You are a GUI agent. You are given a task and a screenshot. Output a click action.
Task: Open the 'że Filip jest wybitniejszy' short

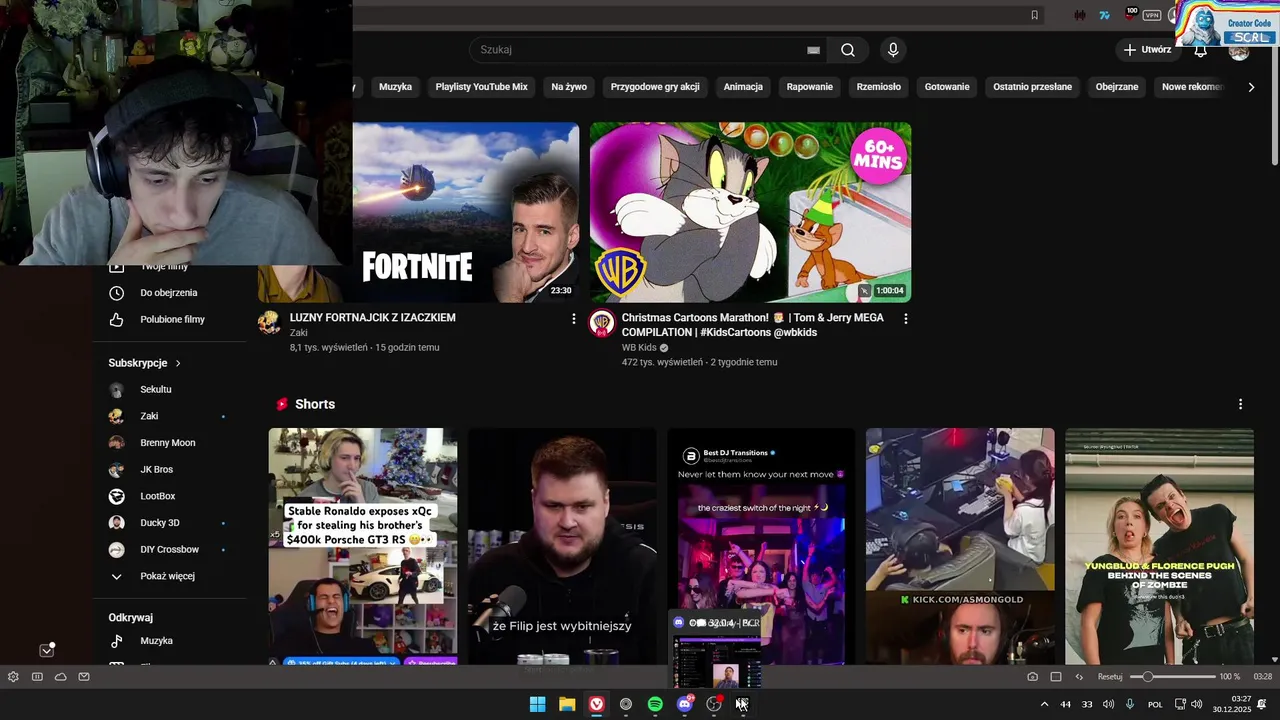[x=562, y=546]
